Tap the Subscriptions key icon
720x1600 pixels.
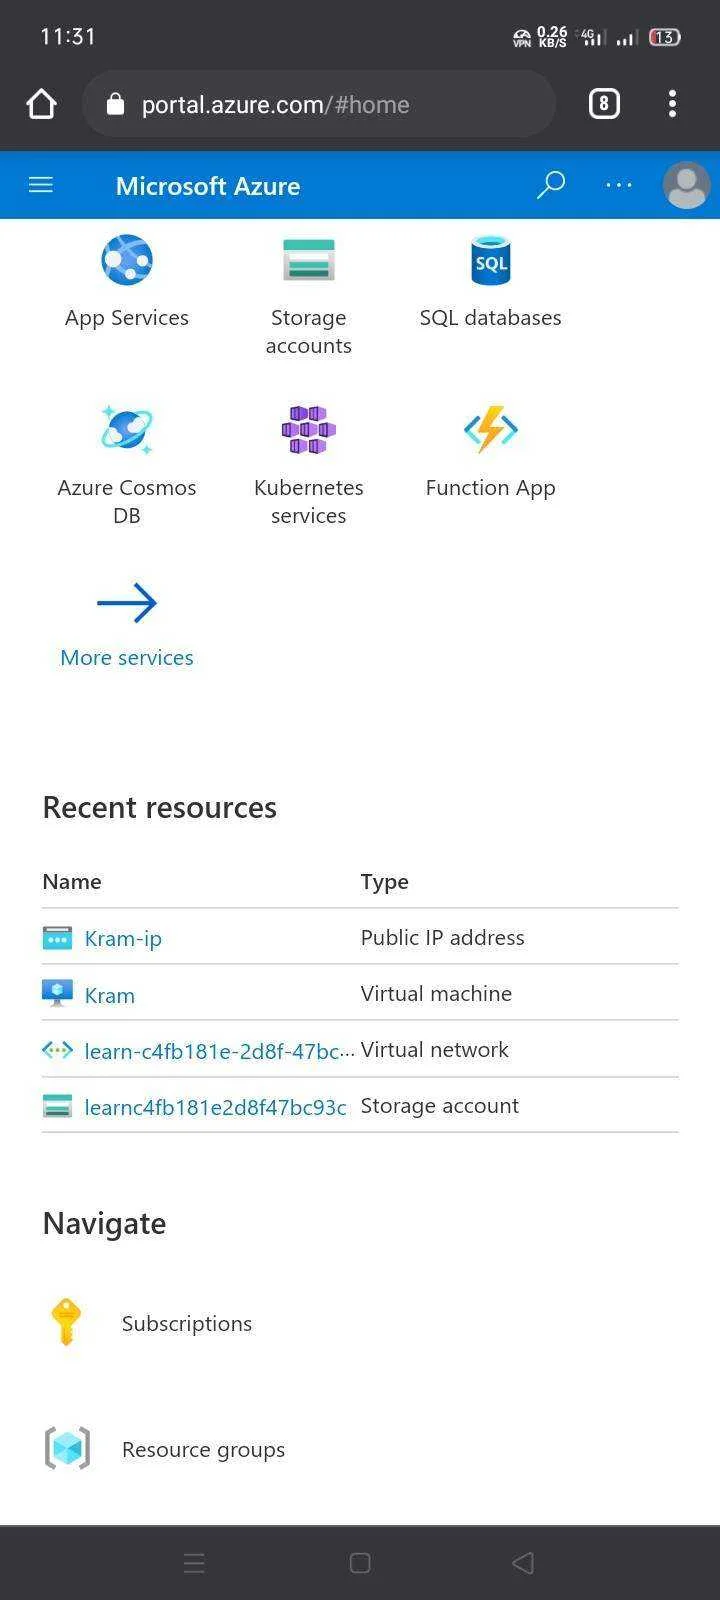pos(66,1322)
